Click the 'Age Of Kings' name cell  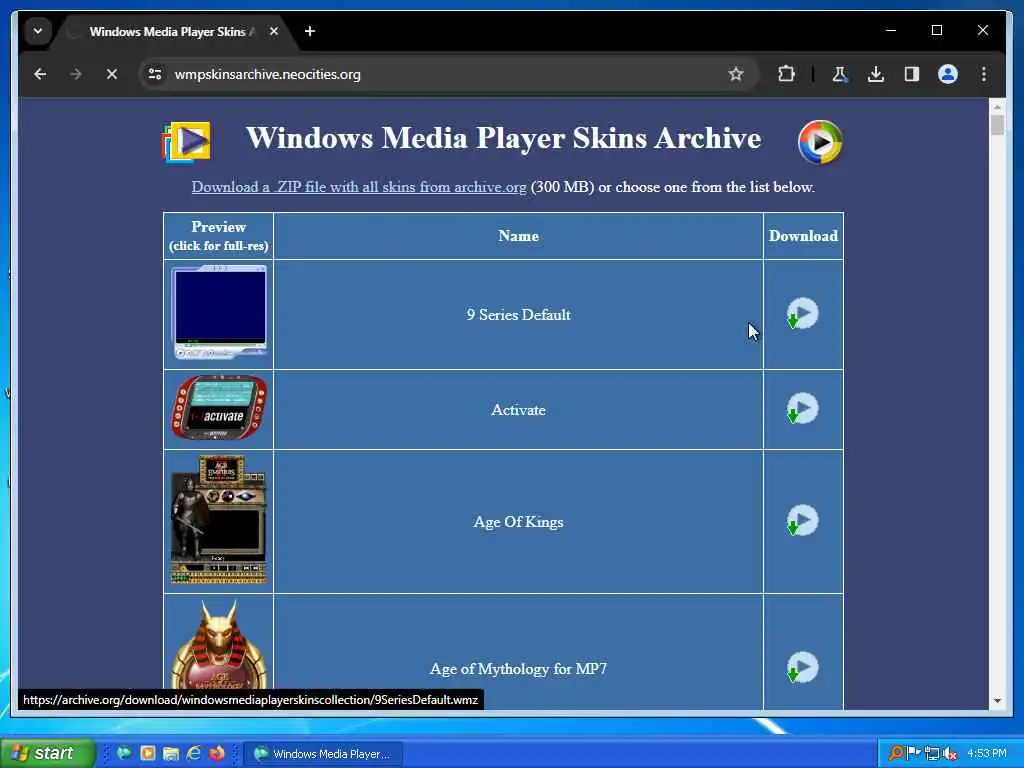tap(519, 522)
